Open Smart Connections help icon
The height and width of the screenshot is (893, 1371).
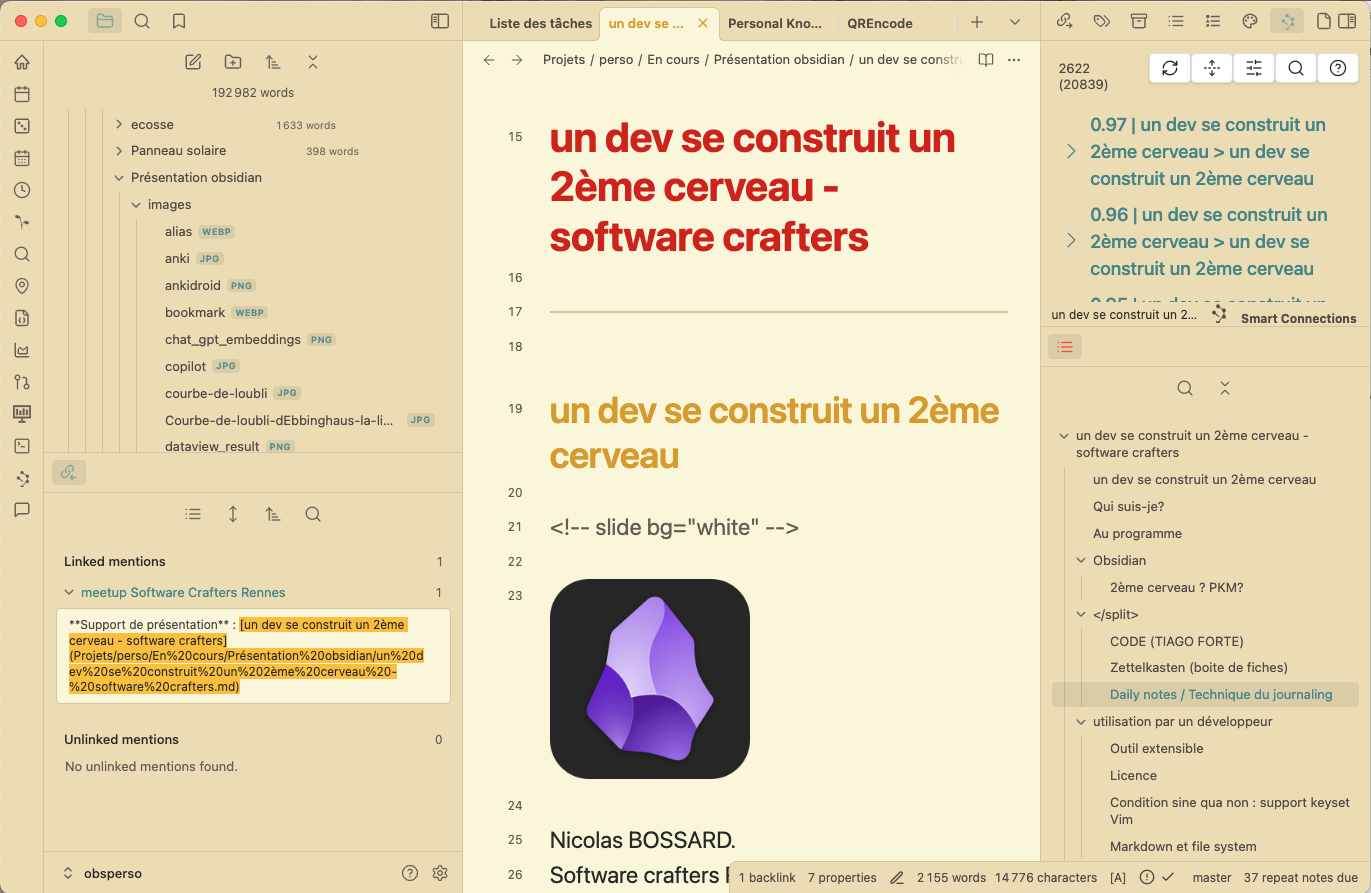(1338, 68)
